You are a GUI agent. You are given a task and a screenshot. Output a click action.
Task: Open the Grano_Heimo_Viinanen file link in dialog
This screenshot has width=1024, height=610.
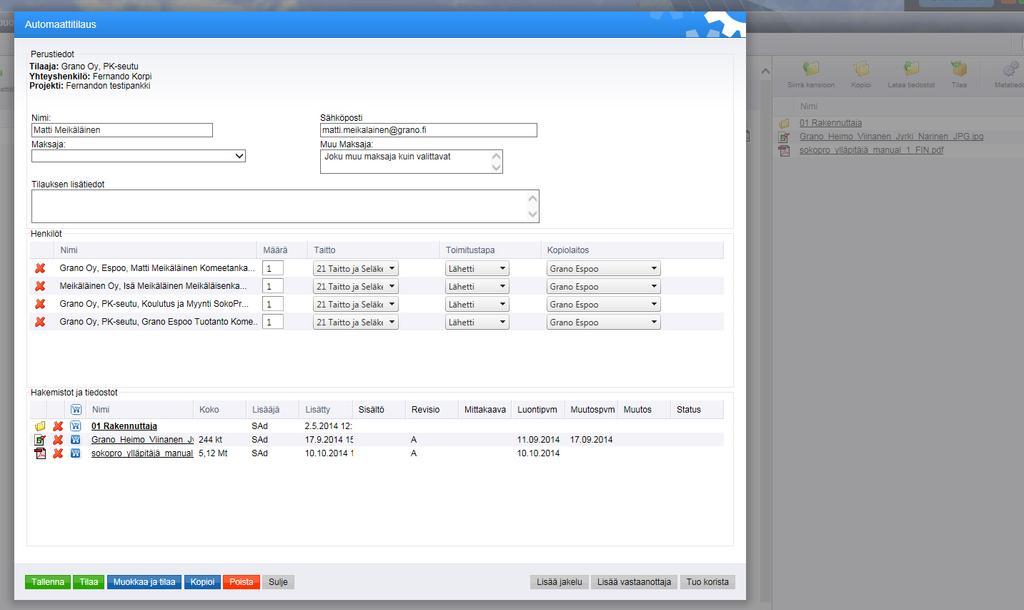click(142, 440)
